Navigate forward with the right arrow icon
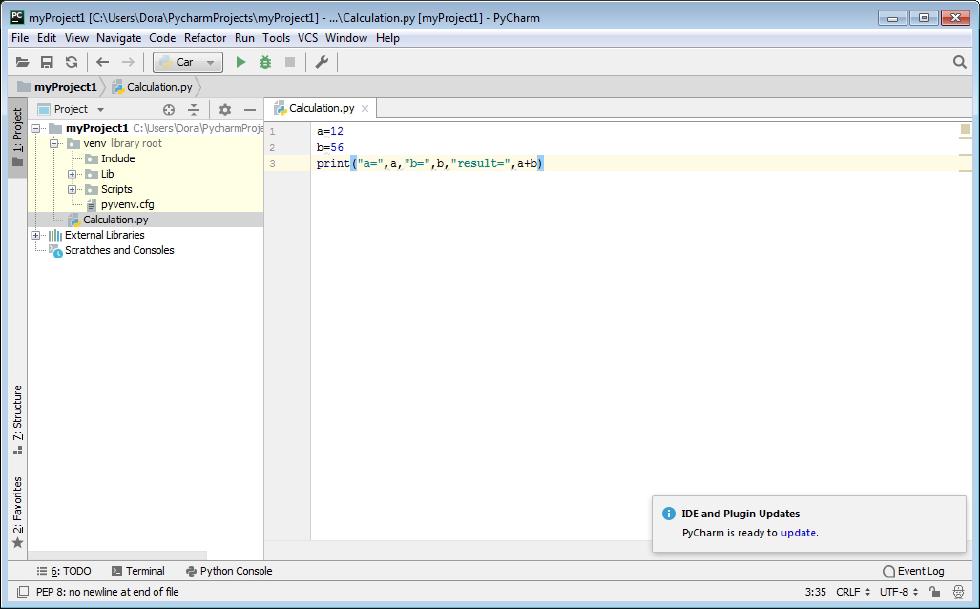This screenshot has height=609, width=980. [x=128, y=62]
